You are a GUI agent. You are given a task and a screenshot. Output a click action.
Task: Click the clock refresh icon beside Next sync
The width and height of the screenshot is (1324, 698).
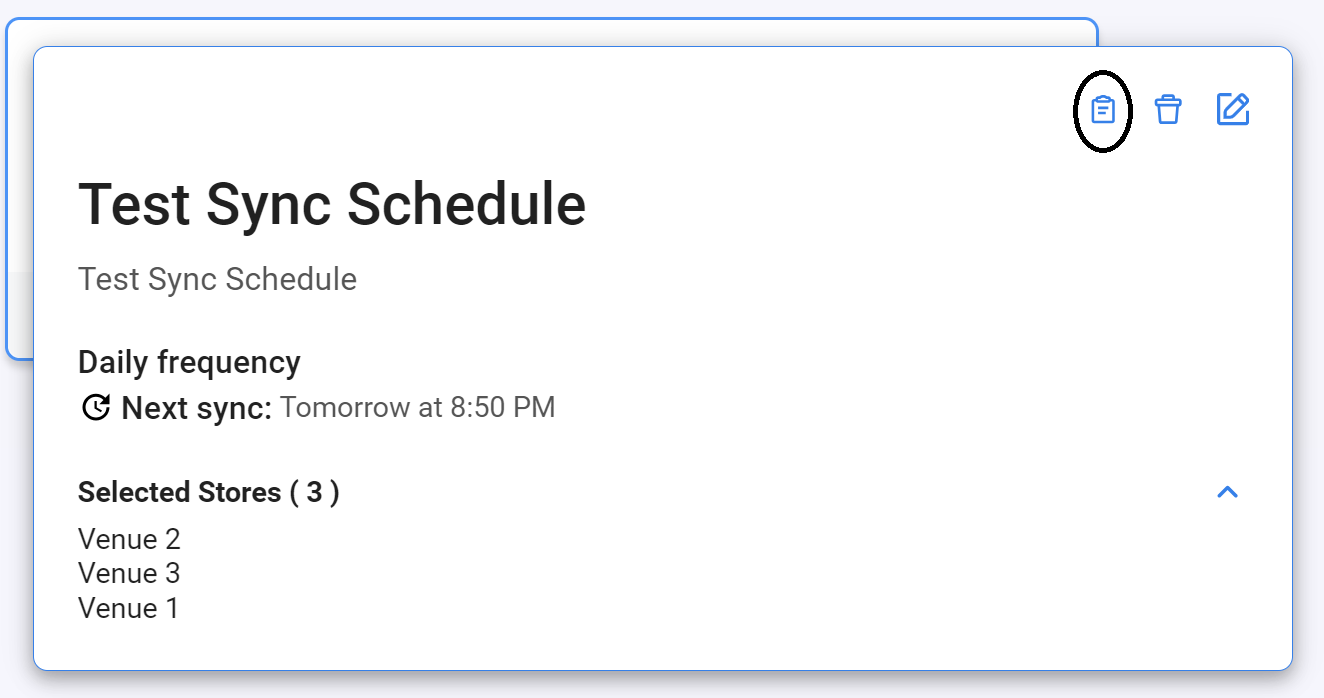95,407
